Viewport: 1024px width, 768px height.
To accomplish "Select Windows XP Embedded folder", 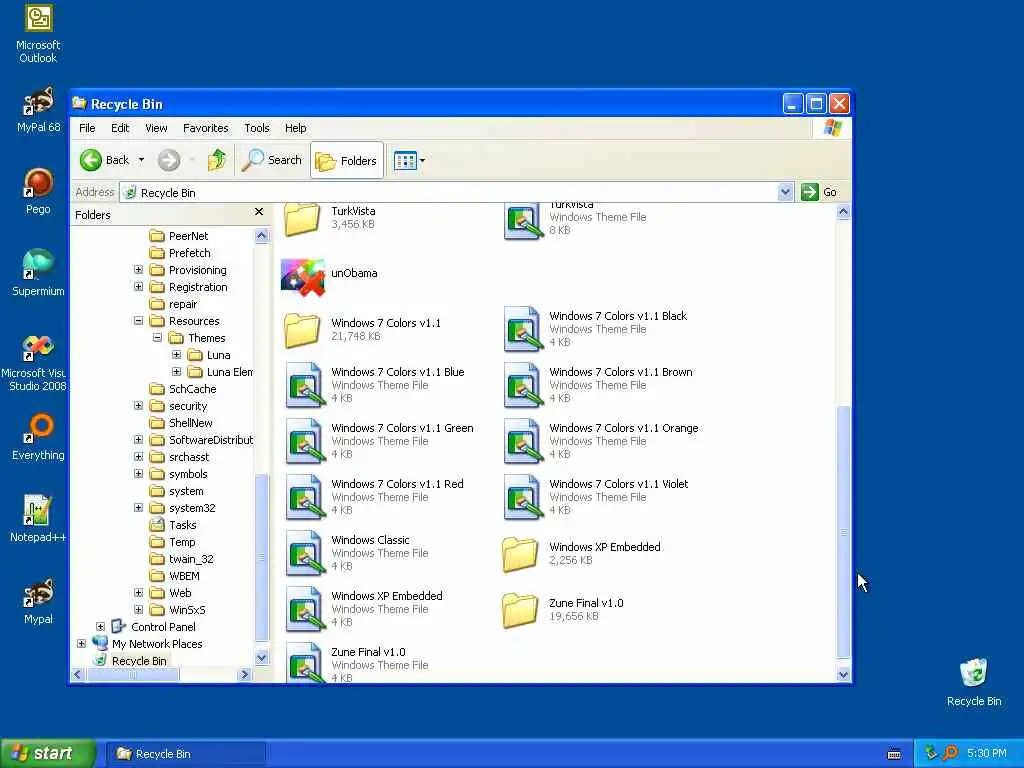I will tap(581, 553).
